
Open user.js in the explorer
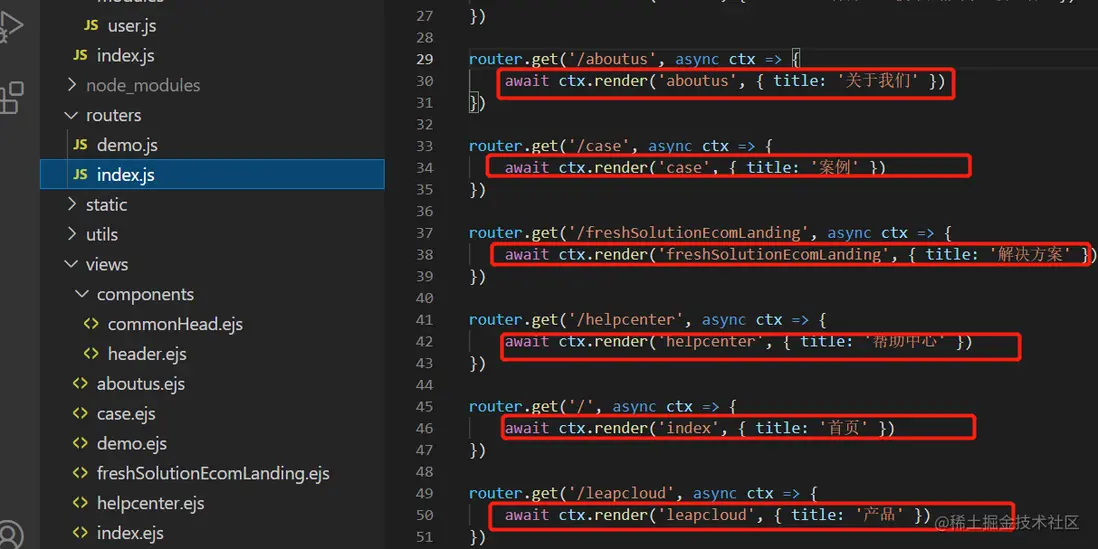[x=132, y=27]
